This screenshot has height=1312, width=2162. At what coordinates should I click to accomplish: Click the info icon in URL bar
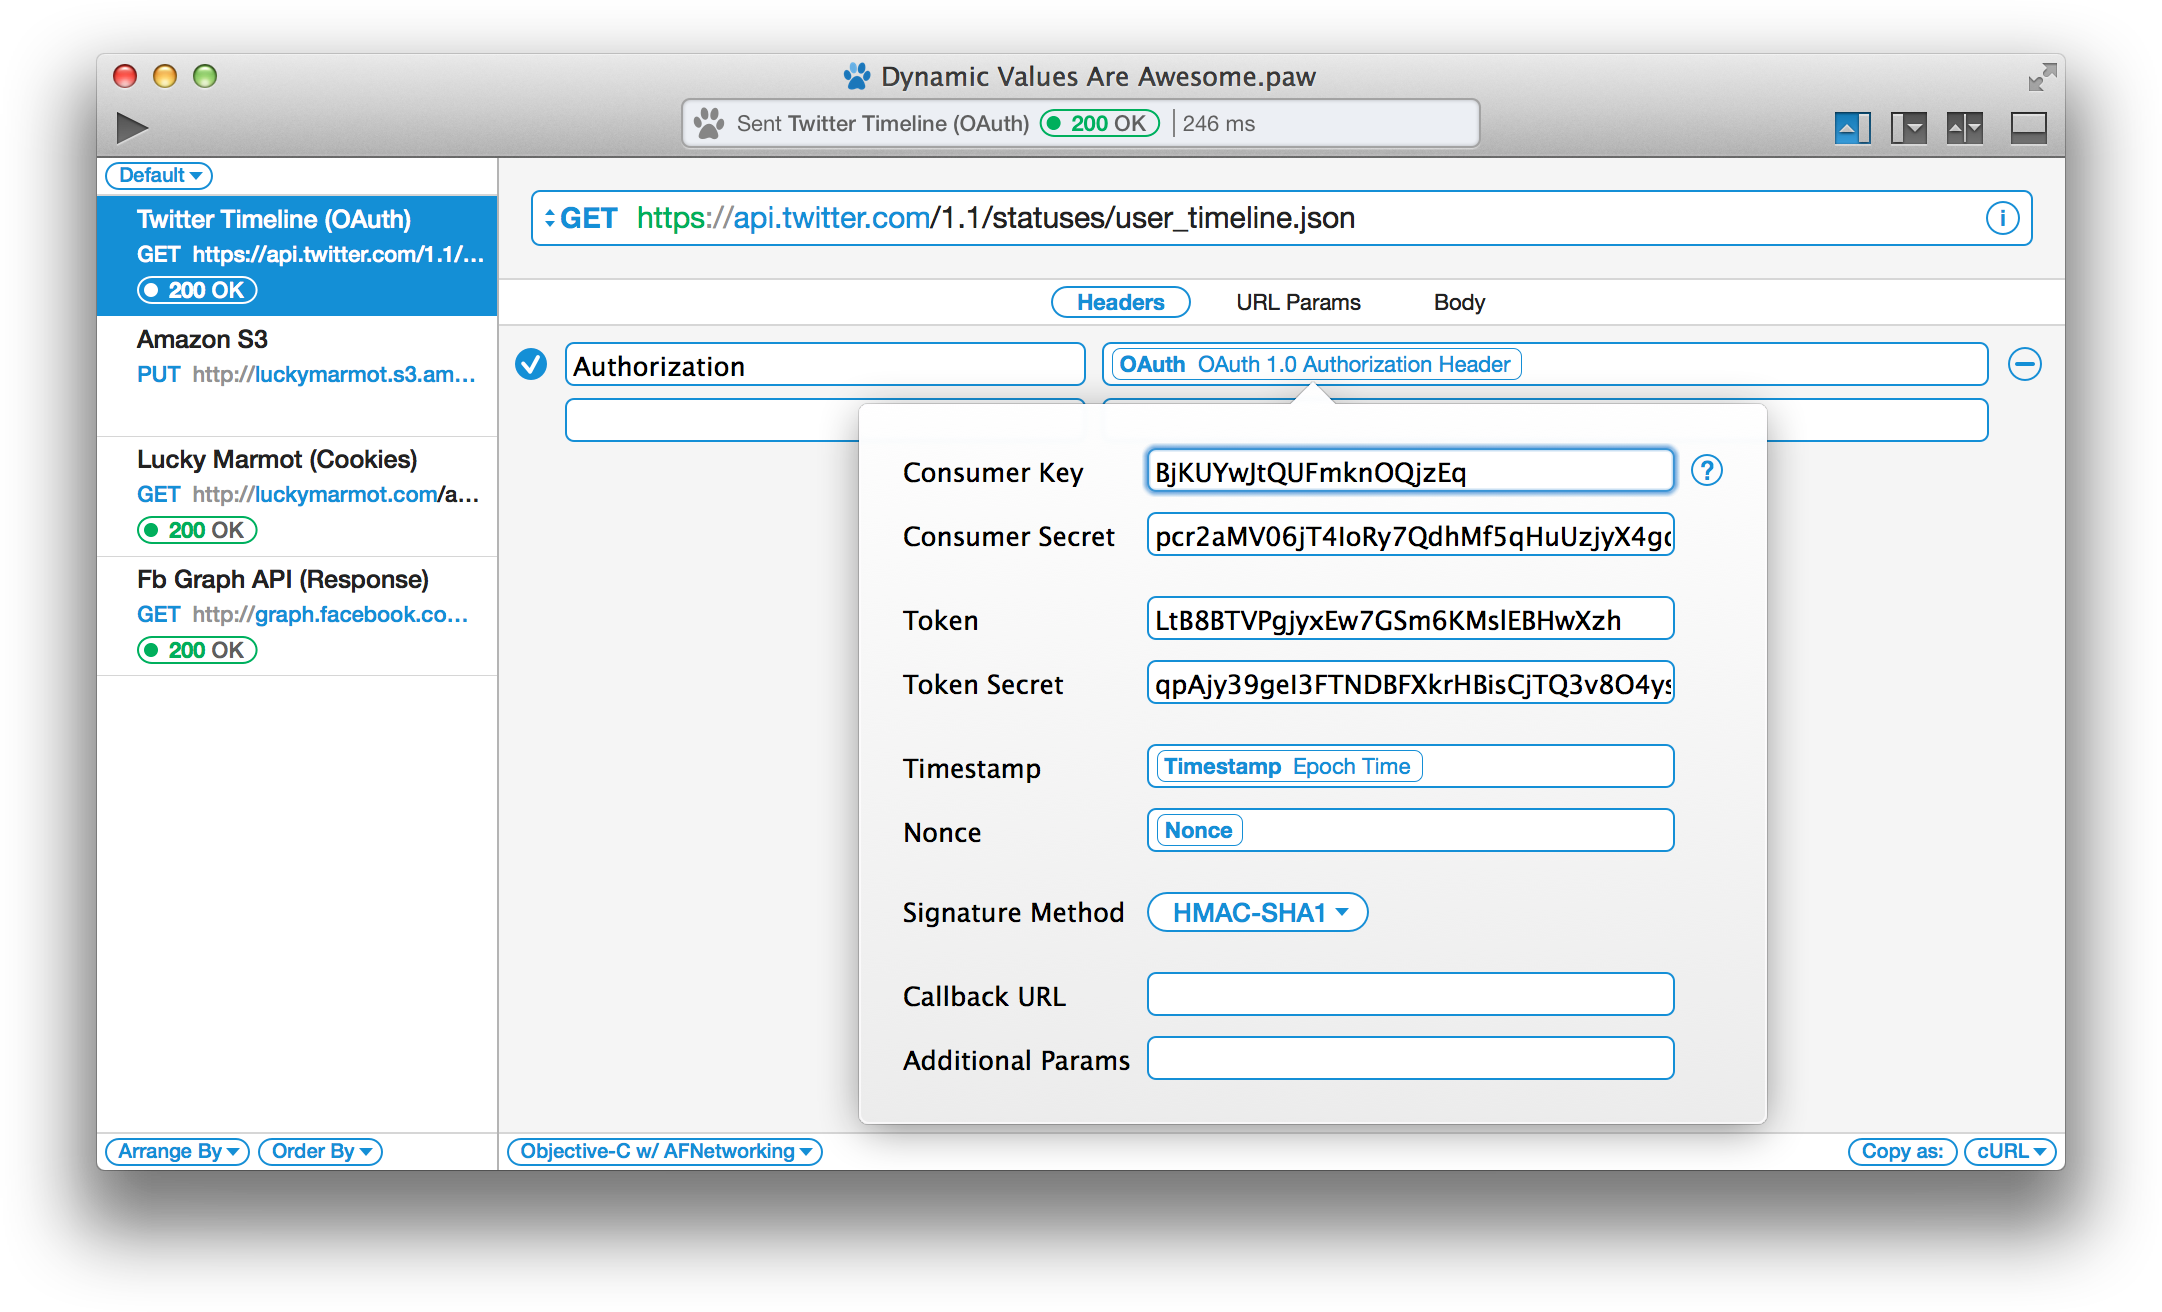coord(2002,218)
